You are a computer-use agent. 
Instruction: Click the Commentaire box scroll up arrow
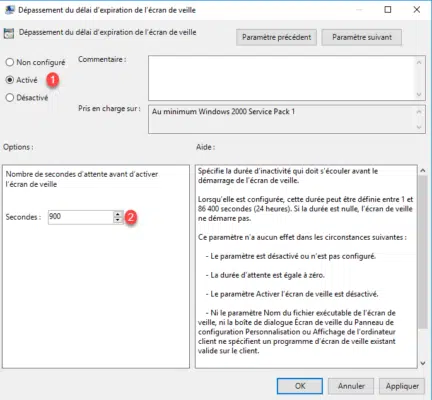(419, 62)
